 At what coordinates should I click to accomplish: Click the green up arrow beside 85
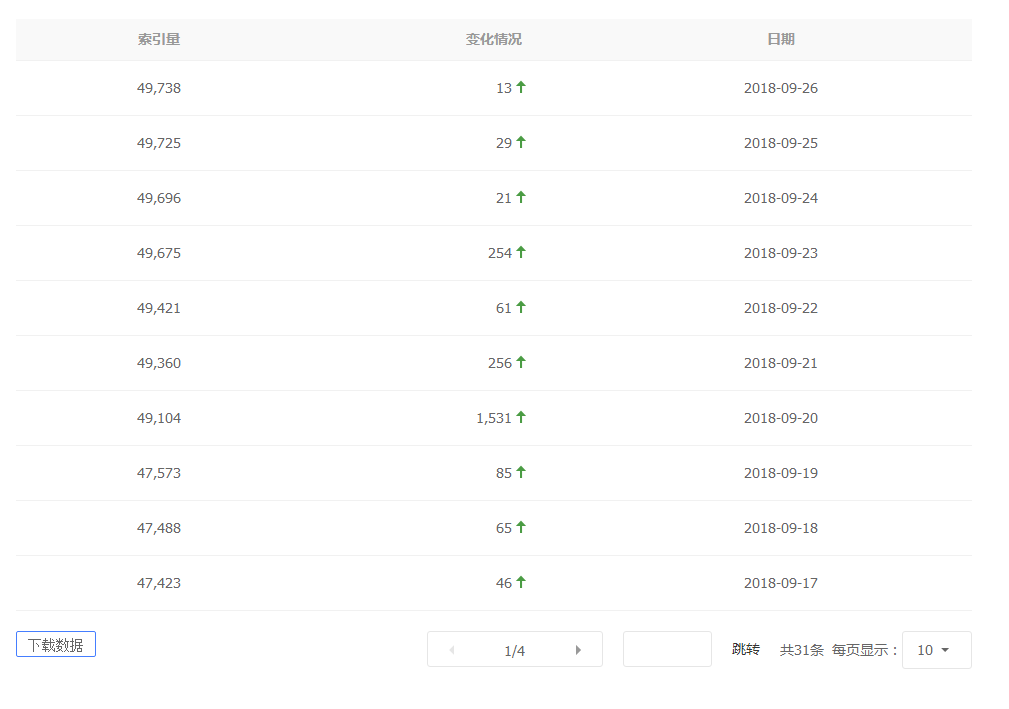521,472
